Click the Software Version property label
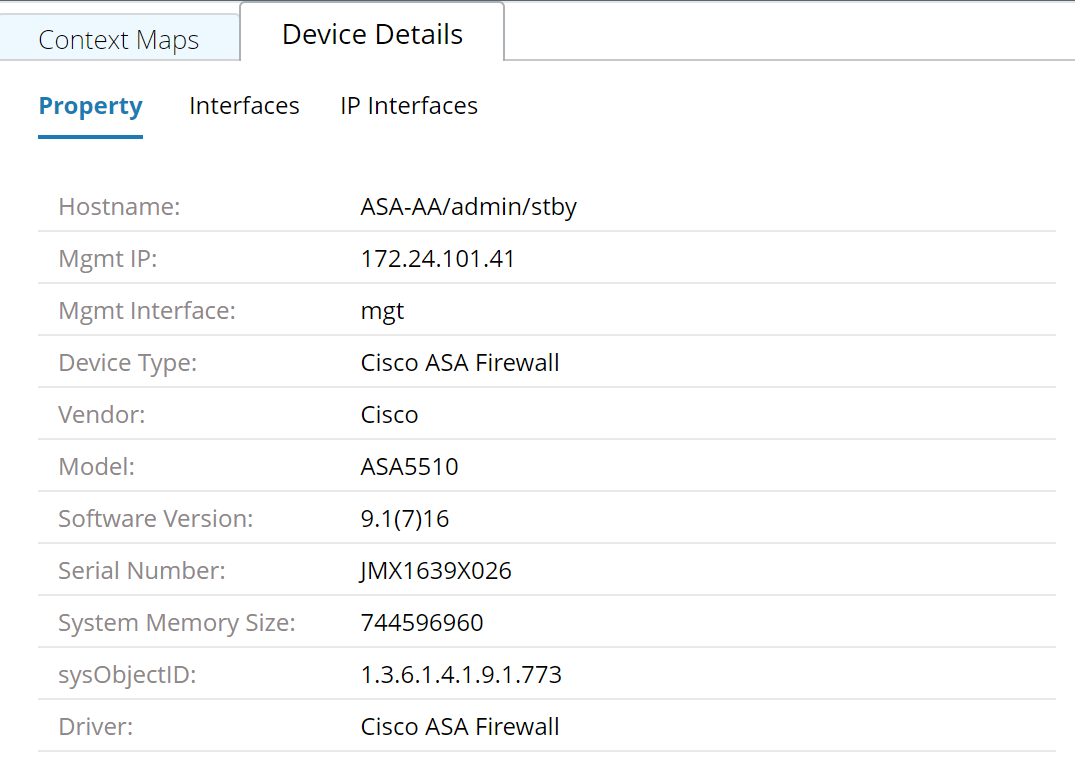 (155, 518)
